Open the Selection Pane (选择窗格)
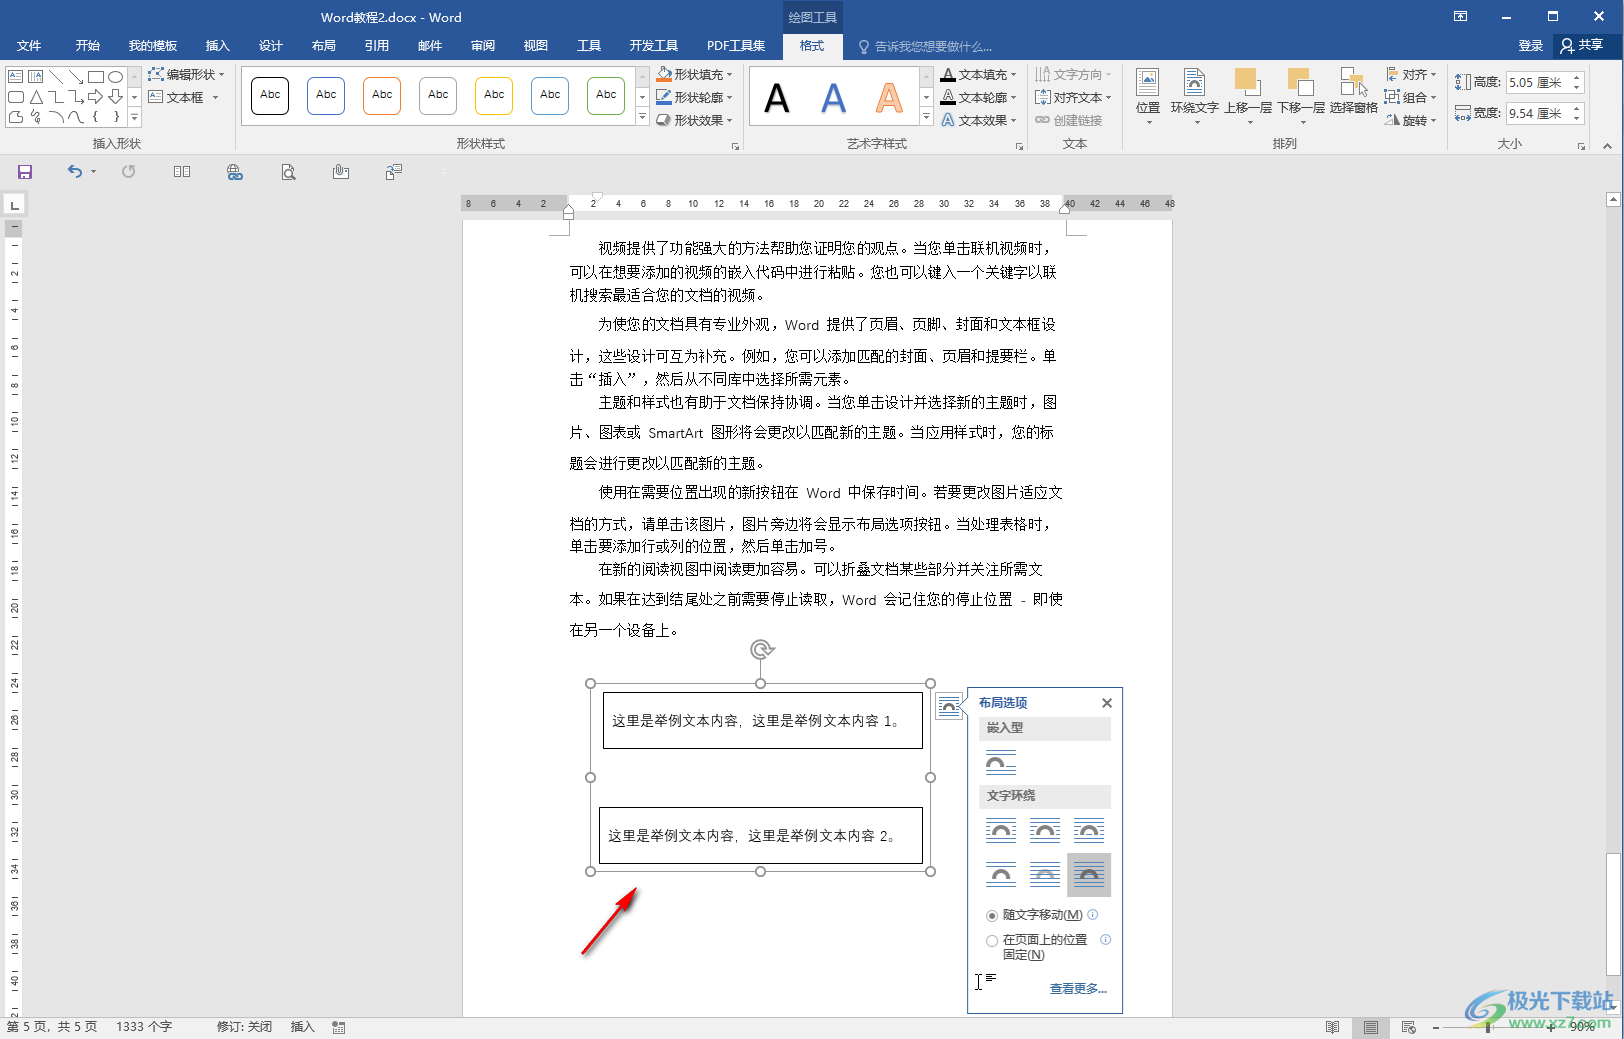Screen dimensions: 1624x1039 (x=1353, y=92)
